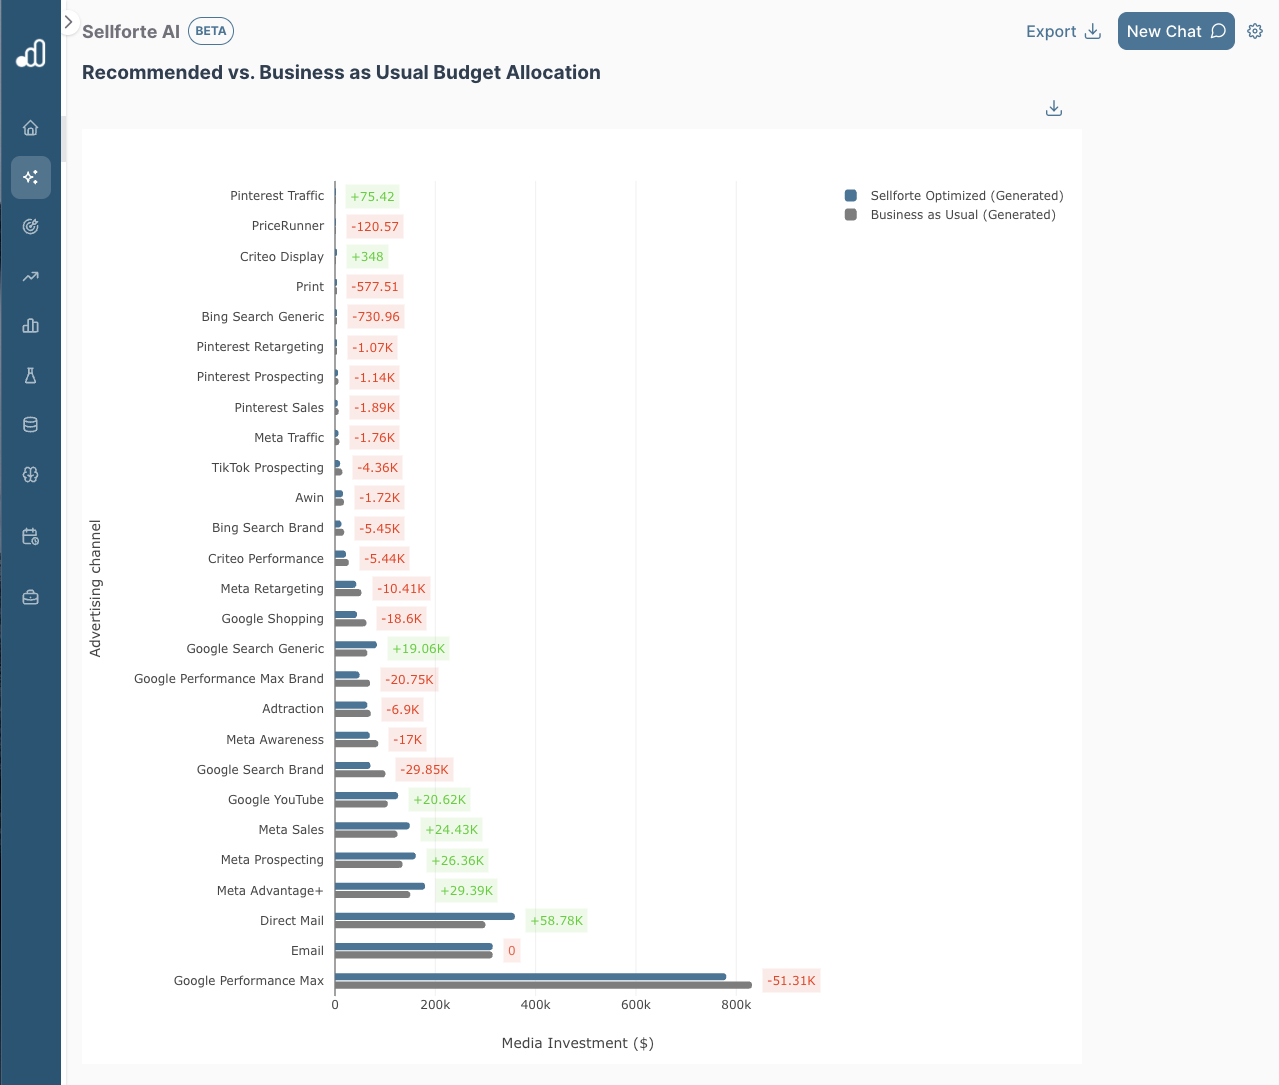Image resolution: width=1279 pixels, height=1085 pixels.
Task: Open the briefcase sidebar icon
Action: 31,598
